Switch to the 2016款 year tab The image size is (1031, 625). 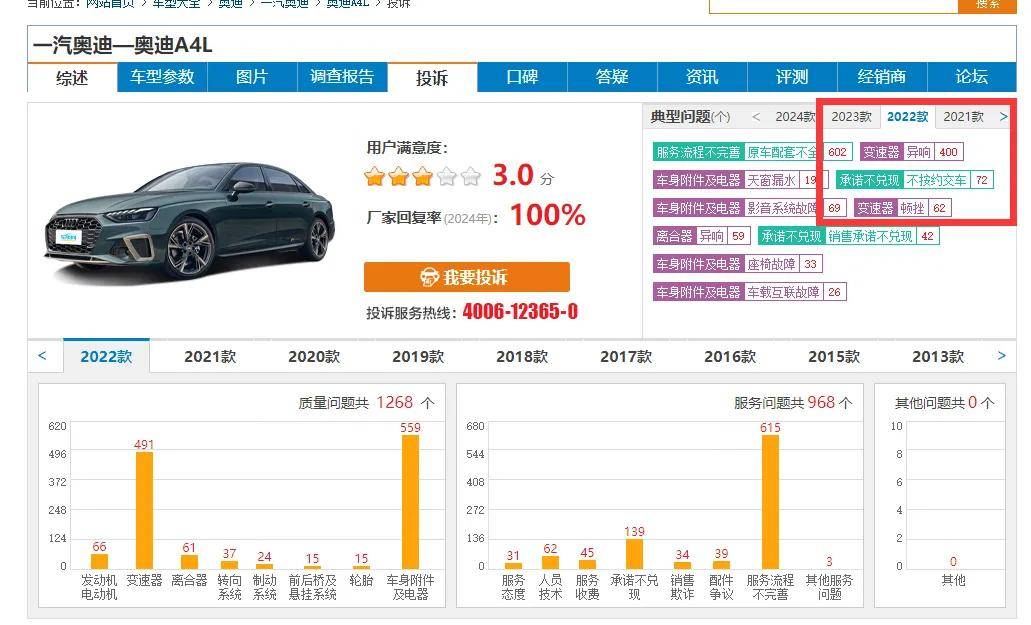[730, 356]
